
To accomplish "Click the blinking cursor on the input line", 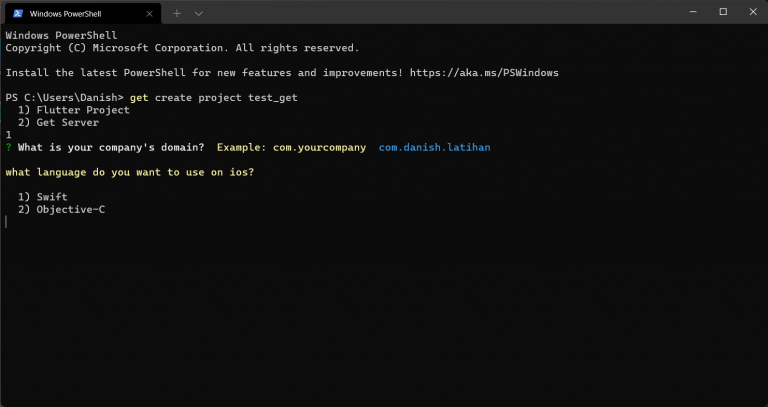I will 7,222.
